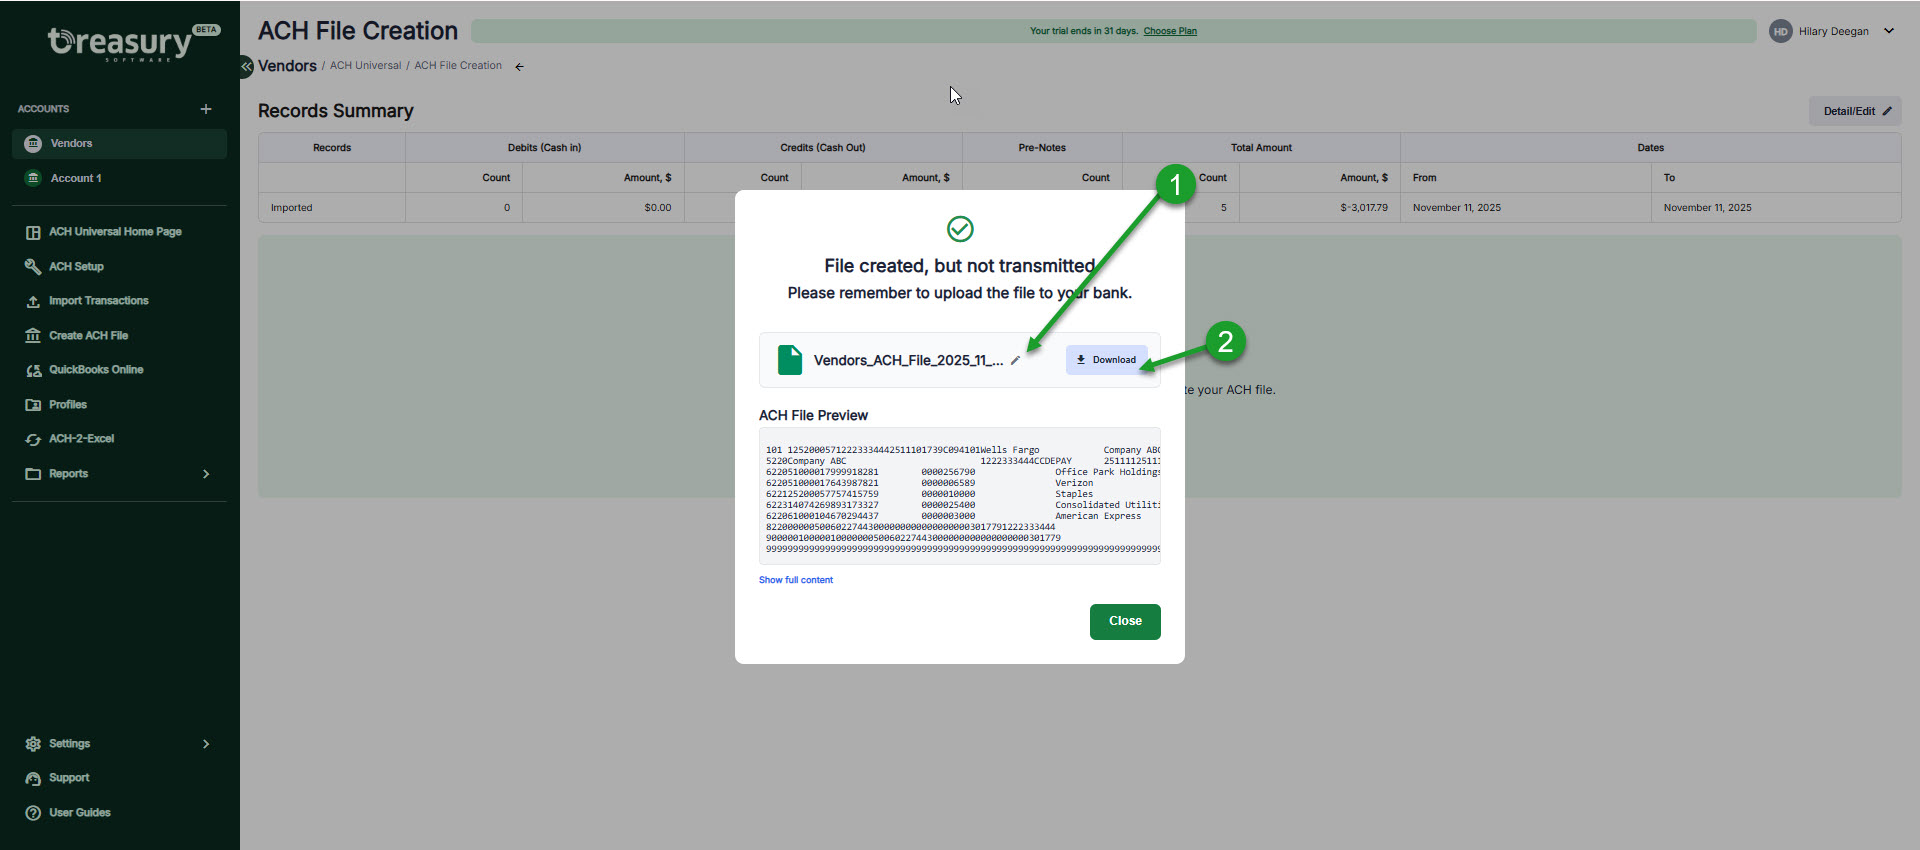
Task: Open the User Guides page
Action: pos(80,813)
